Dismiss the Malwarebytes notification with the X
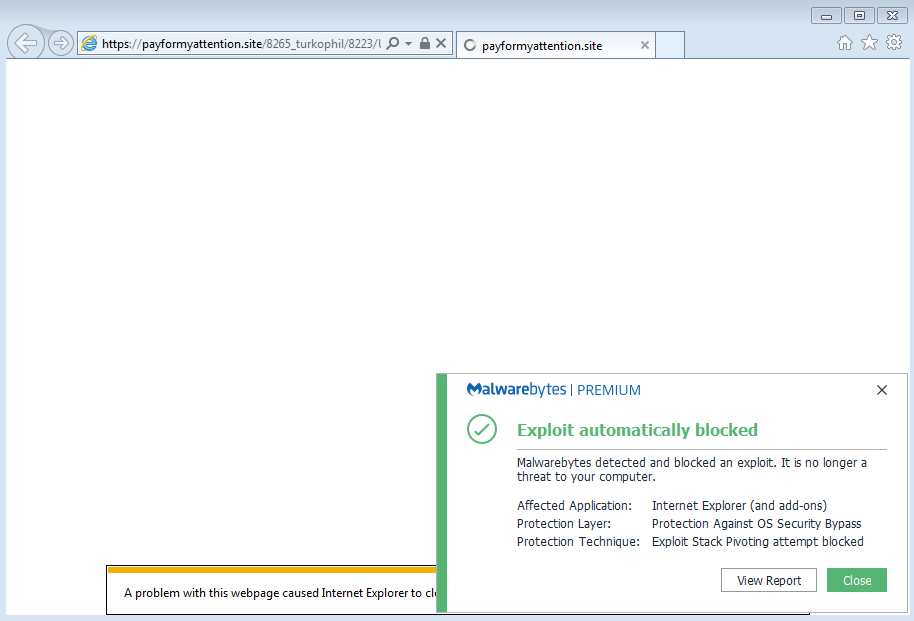 click(x=882, y=390)
